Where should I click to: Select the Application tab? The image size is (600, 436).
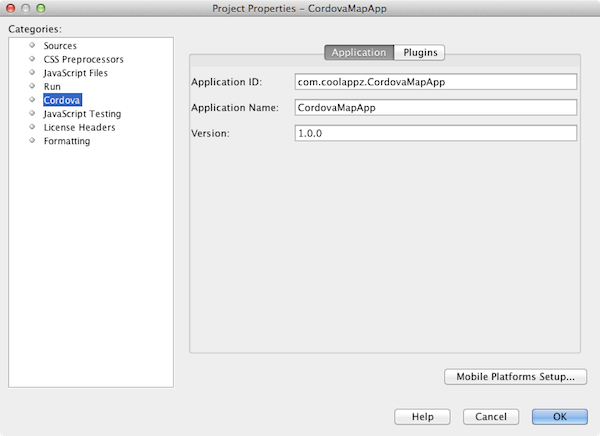[359, 53]
